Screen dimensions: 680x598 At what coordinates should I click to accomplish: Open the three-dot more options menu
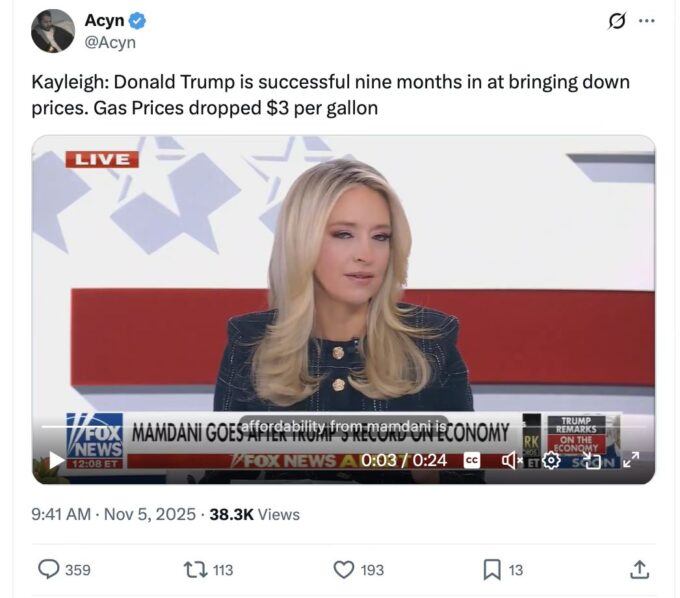647,20
